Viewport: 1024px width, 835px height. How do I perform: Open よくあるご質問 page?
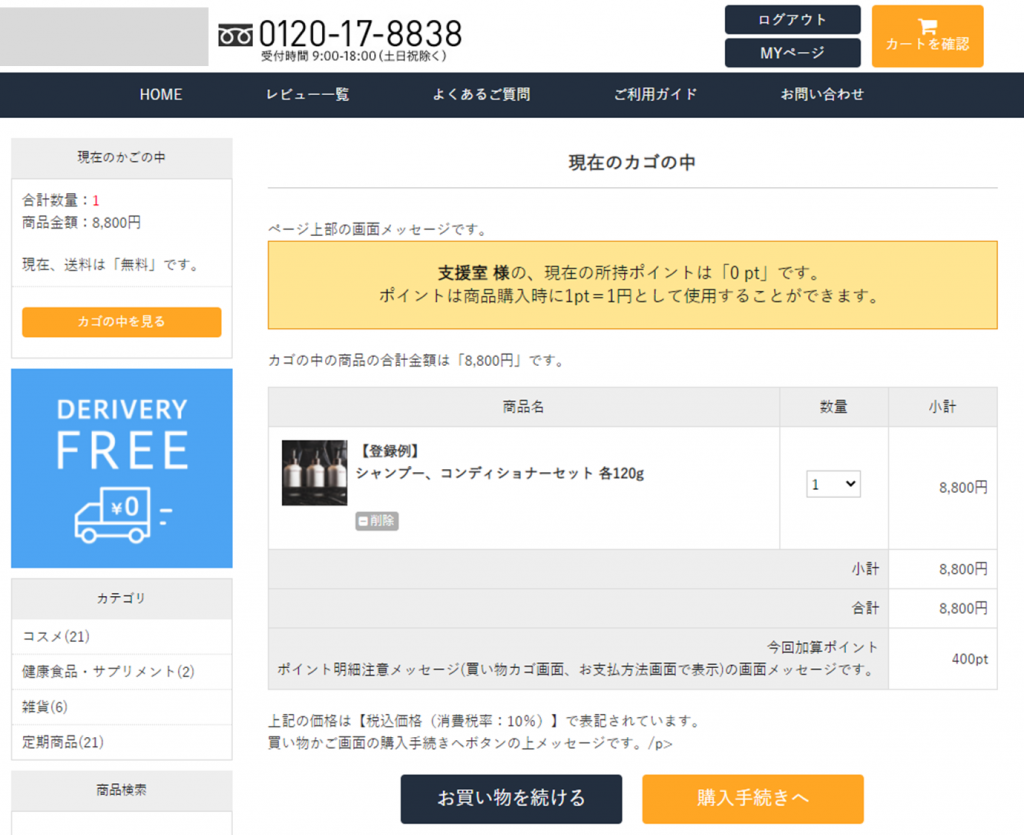click(481, 95)
